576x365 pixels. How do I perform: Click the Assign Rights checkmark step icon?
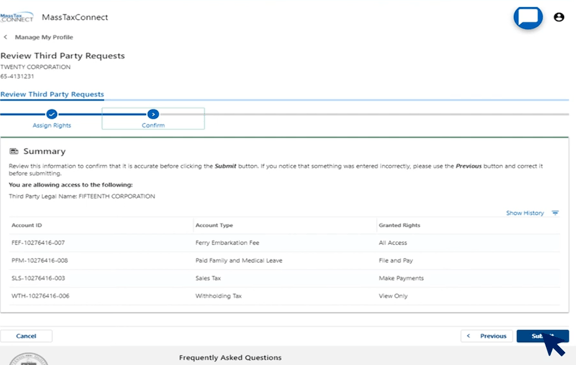pos(52,114)
